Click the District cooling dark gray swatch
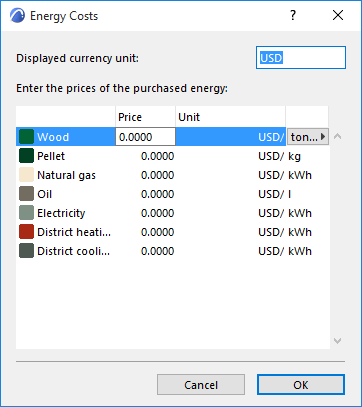The width and height of the screenshot is (362, 407). (26, 251)
